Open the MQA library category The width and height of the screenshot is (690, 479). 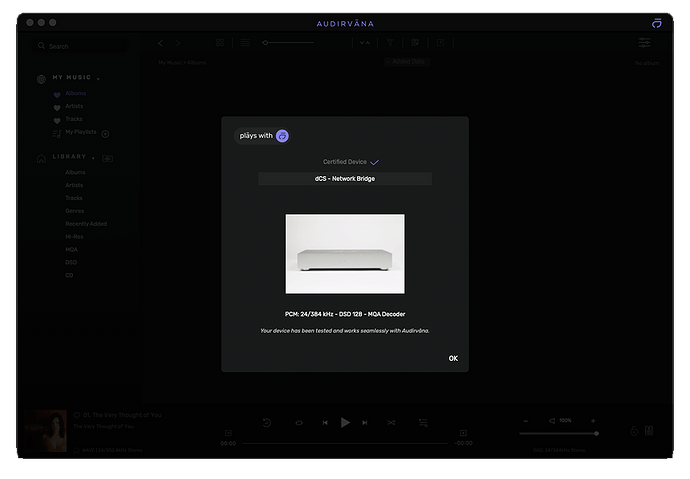(x=71, y=250)
